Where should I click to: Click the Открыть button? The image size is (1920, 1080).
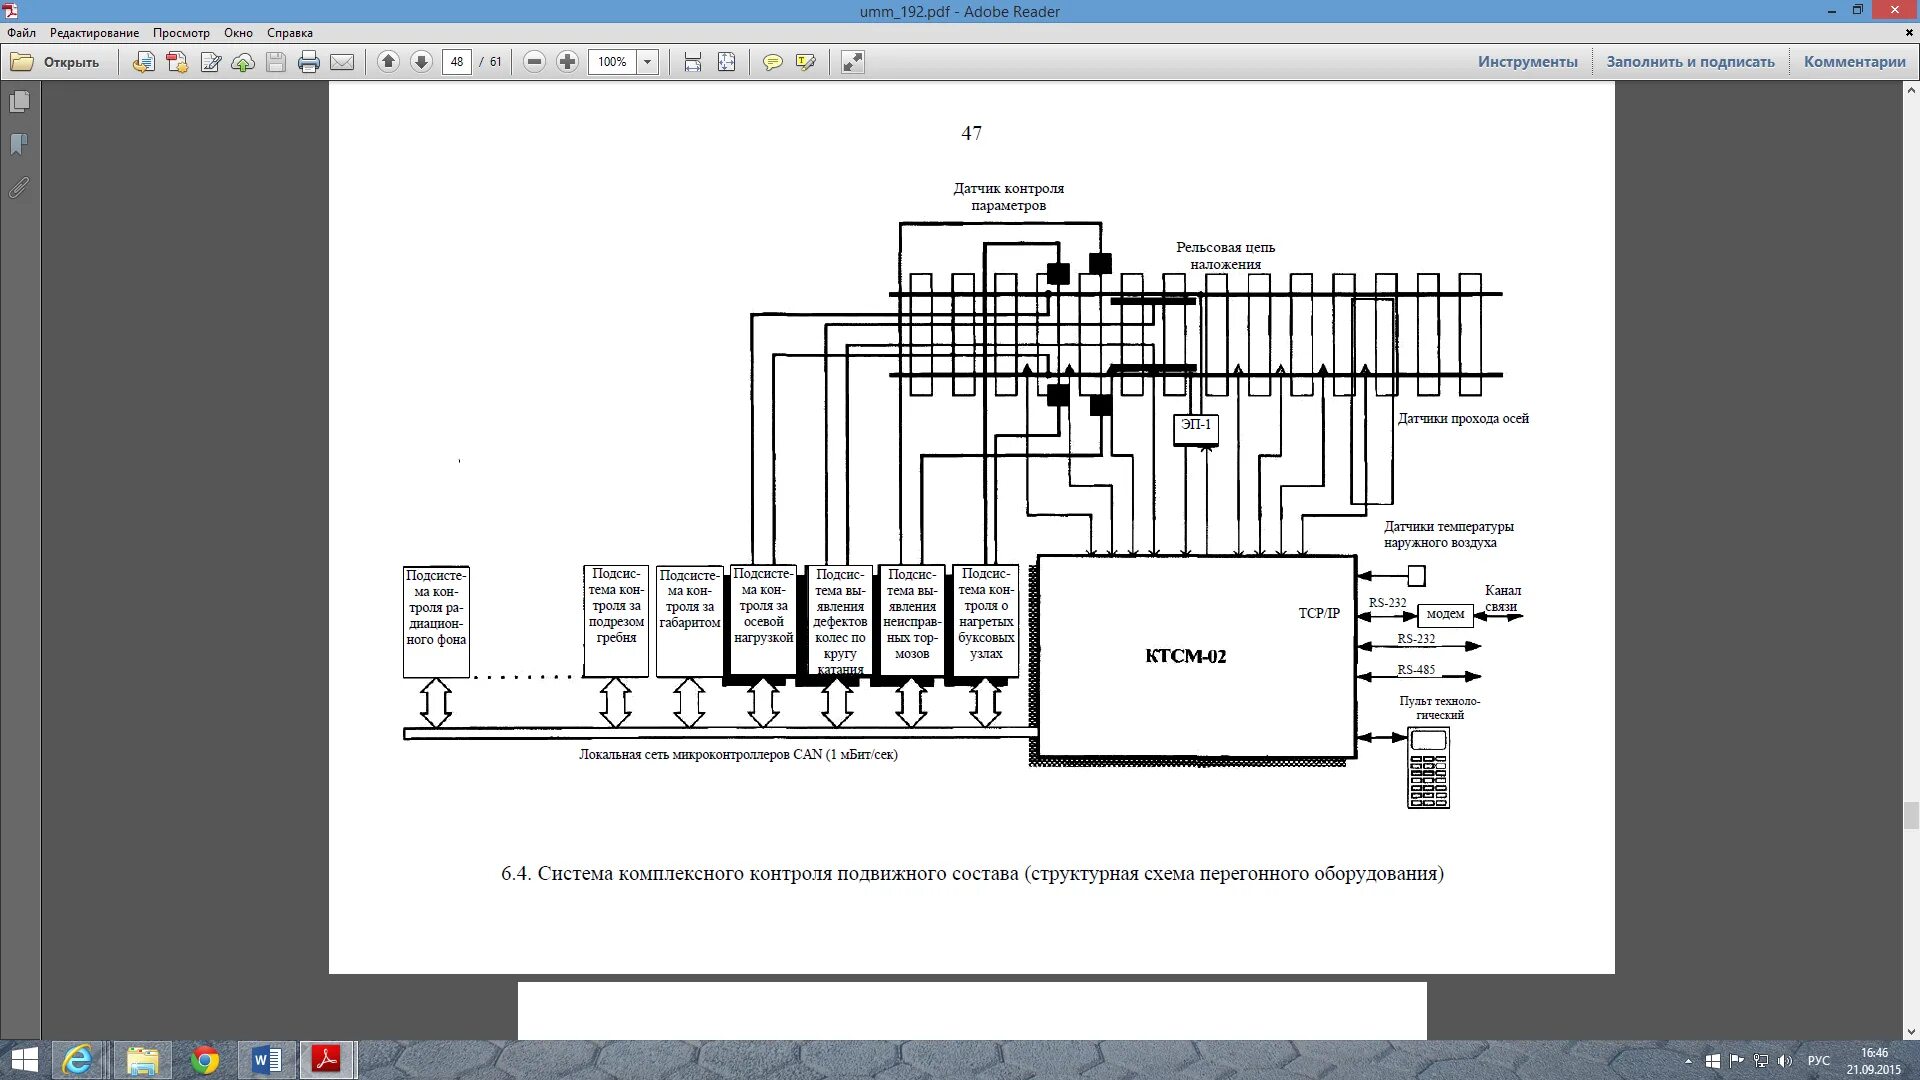(x=56, y=62)
